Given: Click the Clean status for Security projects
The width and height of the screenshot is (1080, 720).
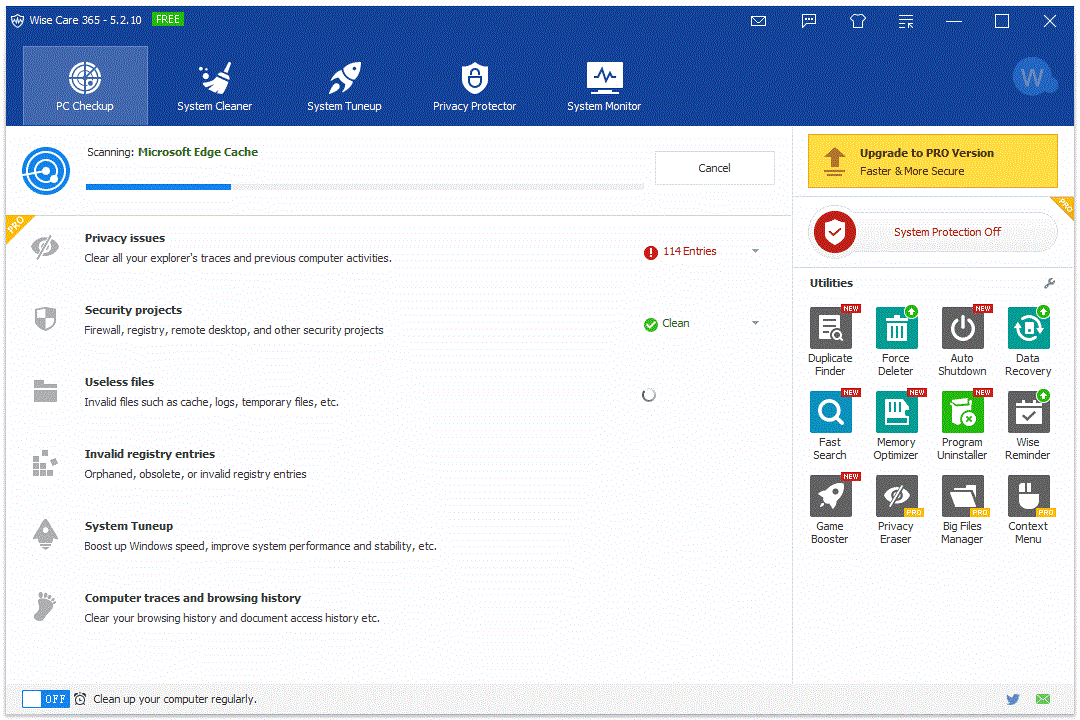Looking at the screenshot, I should pyautogui.click(x=676, y=323).
